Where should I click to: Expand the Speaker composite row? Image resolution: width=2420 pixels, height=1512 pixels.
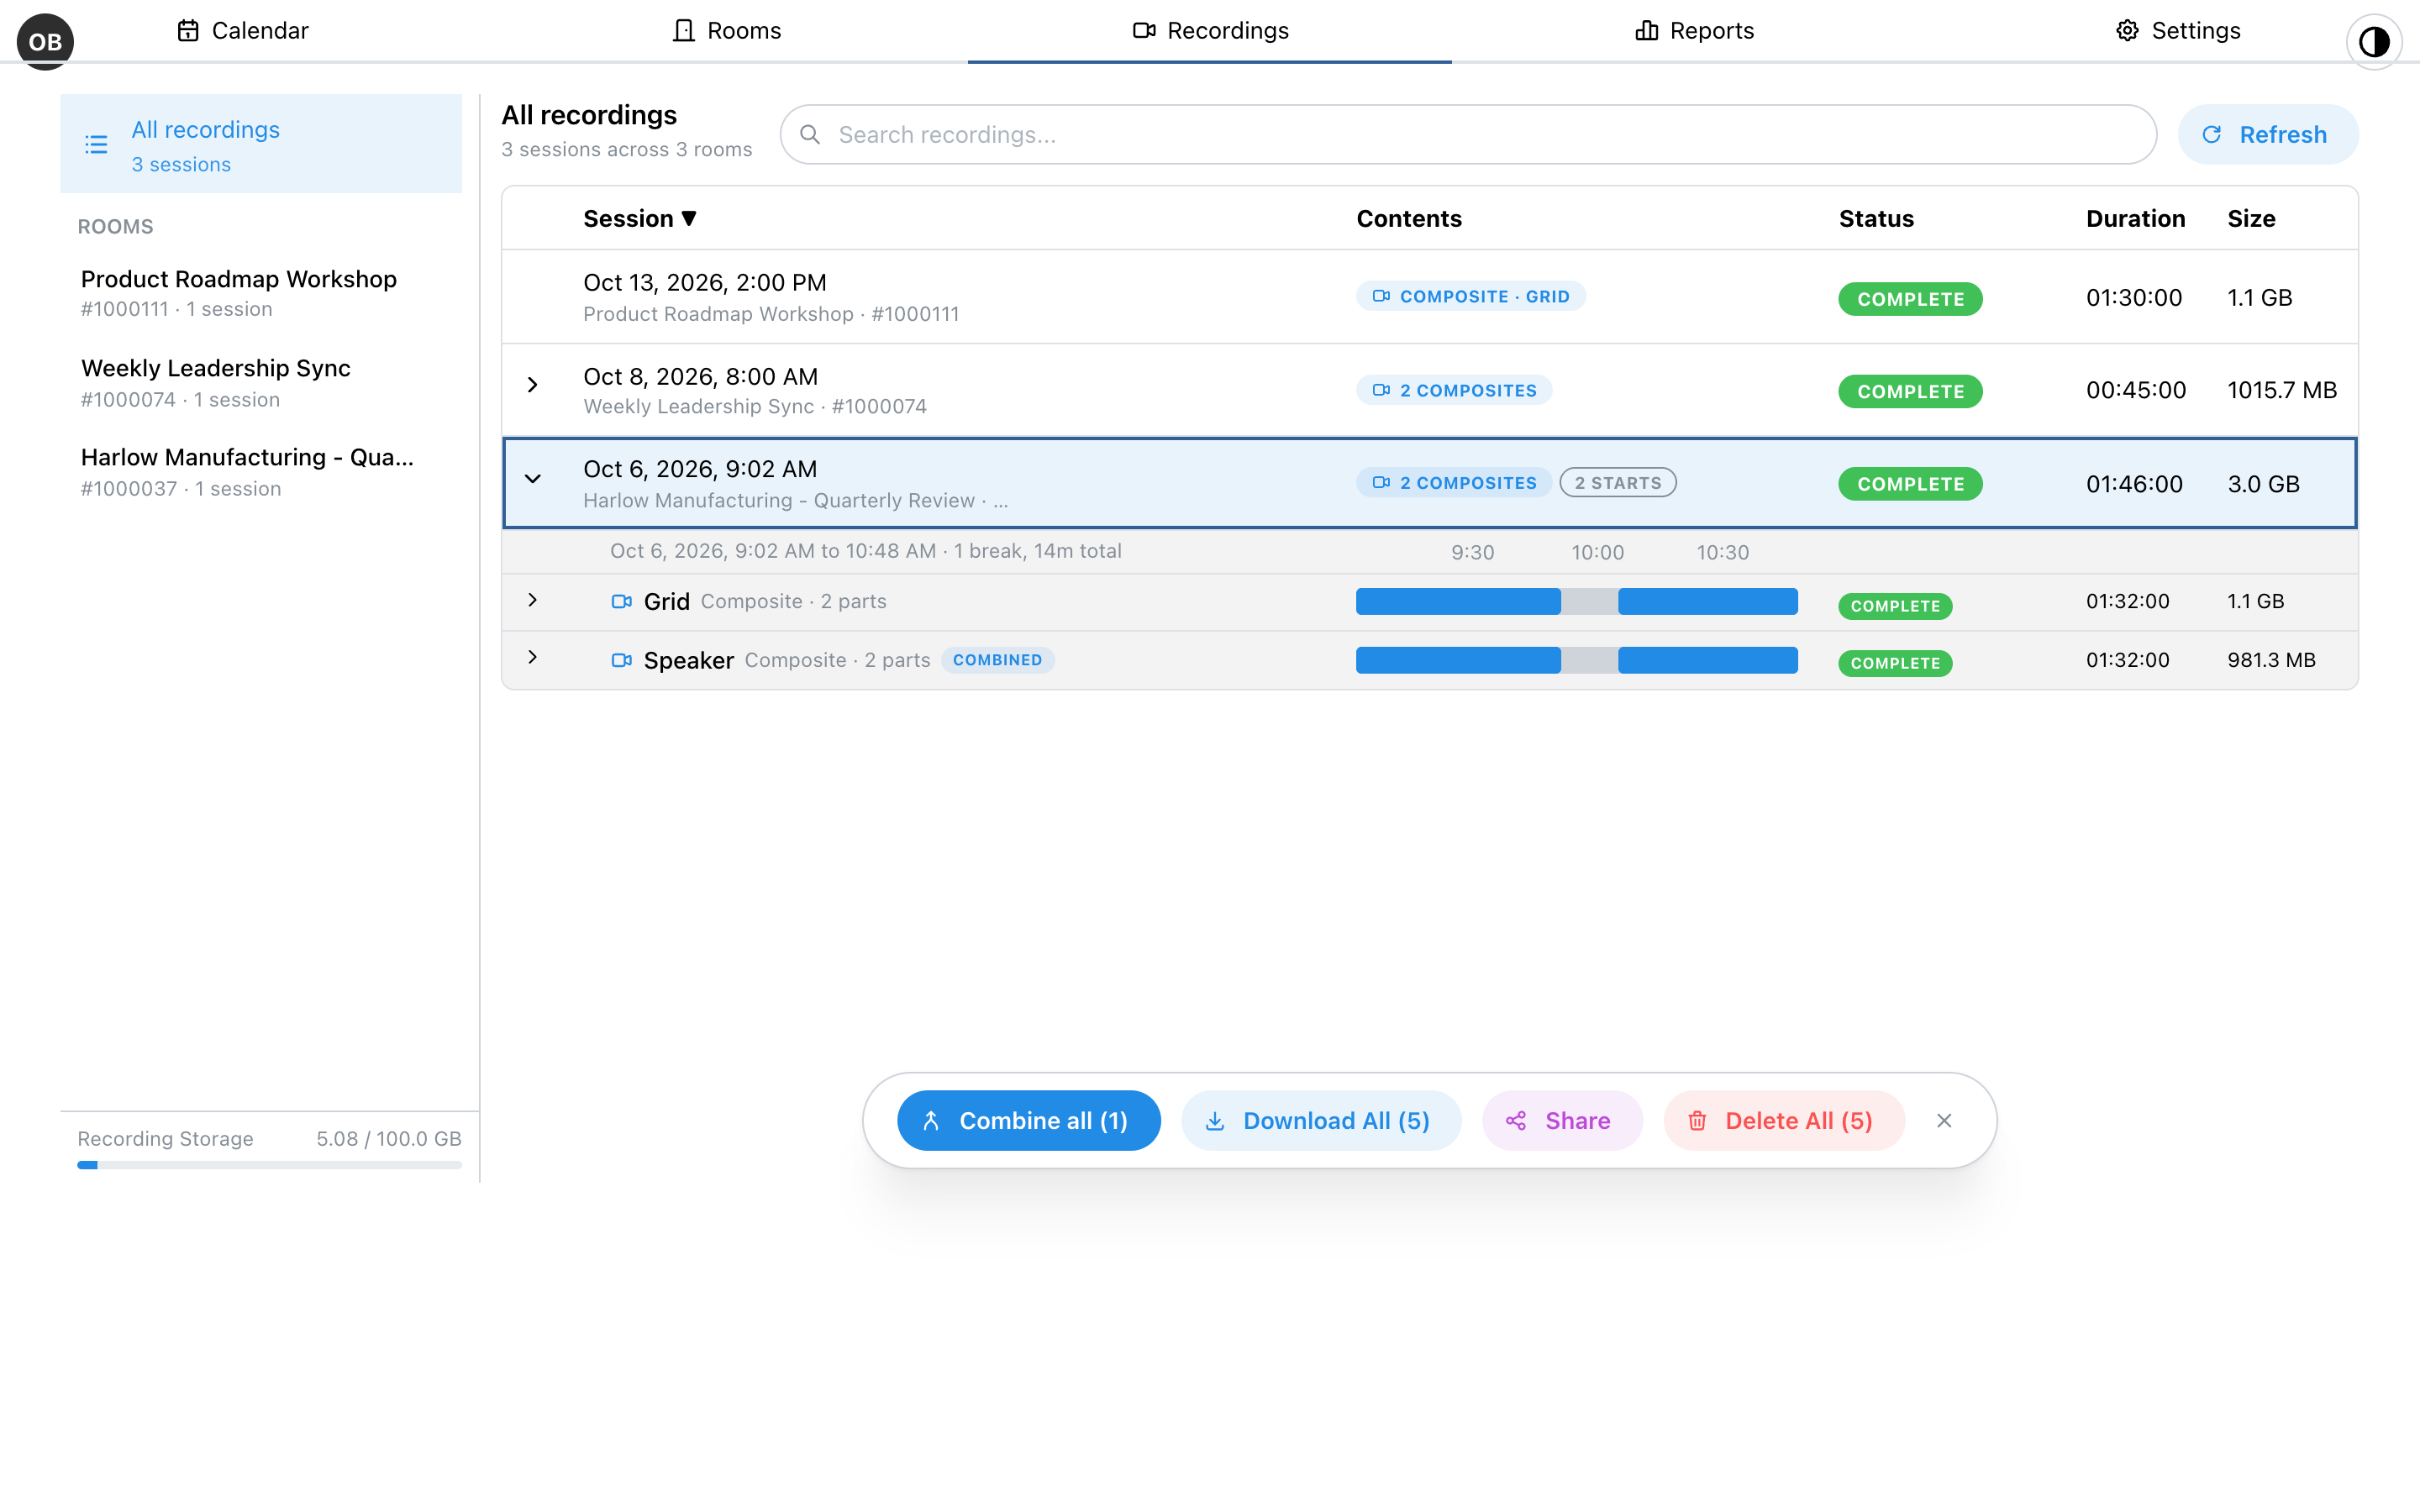tap(533, 657)
